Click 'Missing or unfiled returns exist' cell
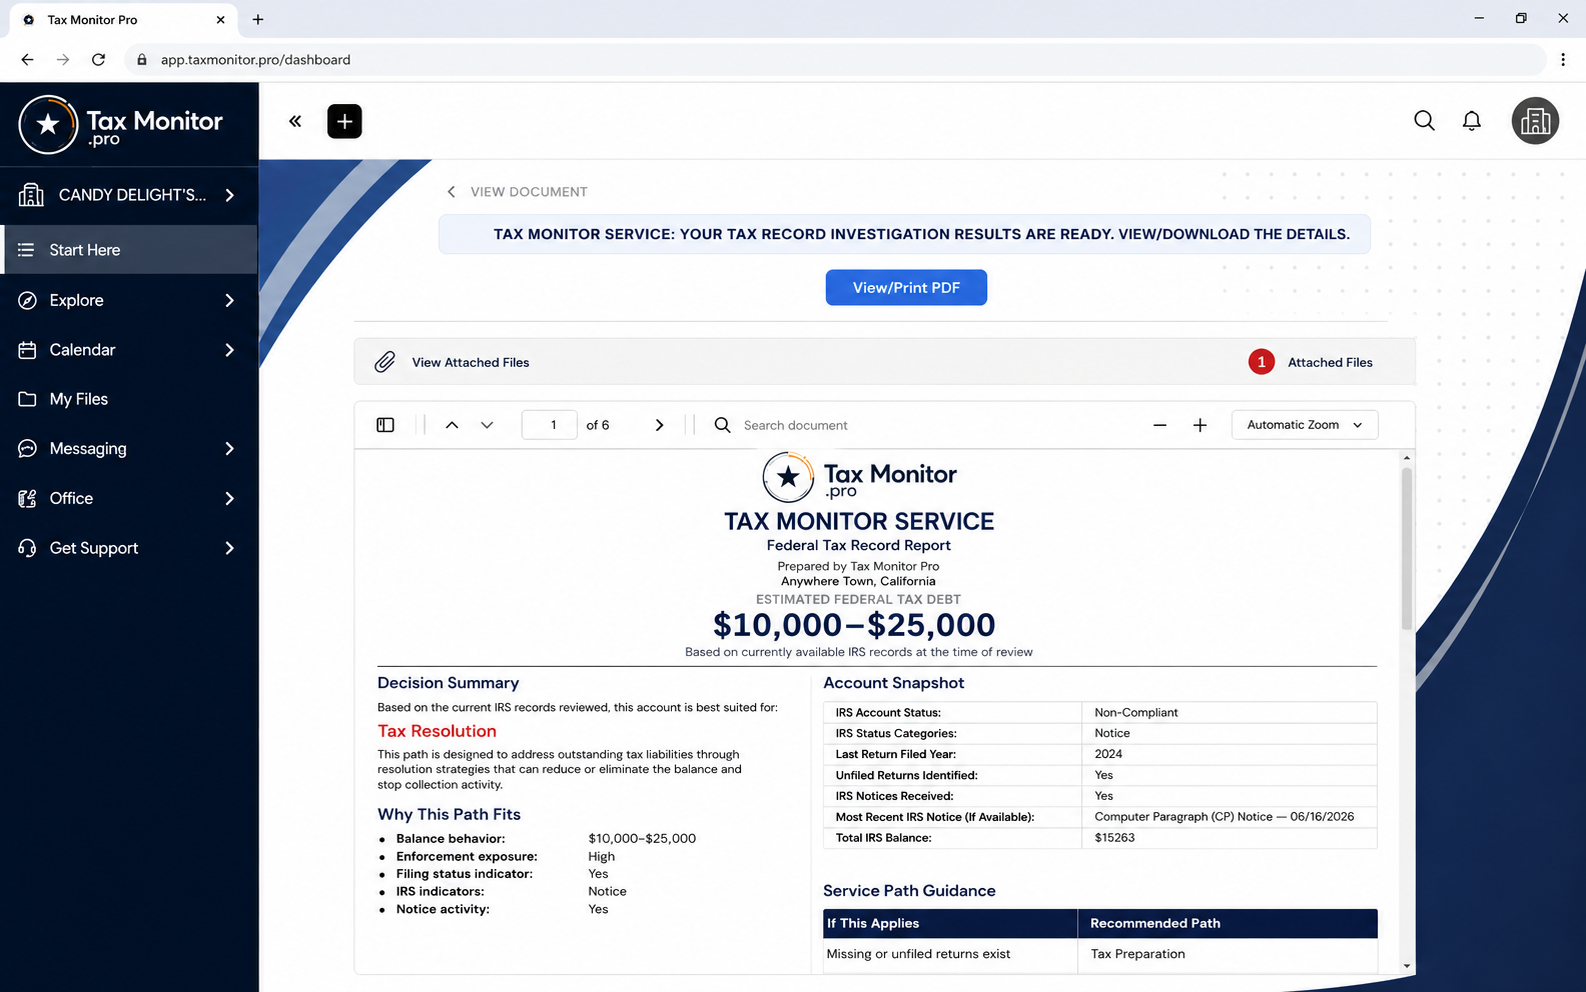 tap(918, 954)
